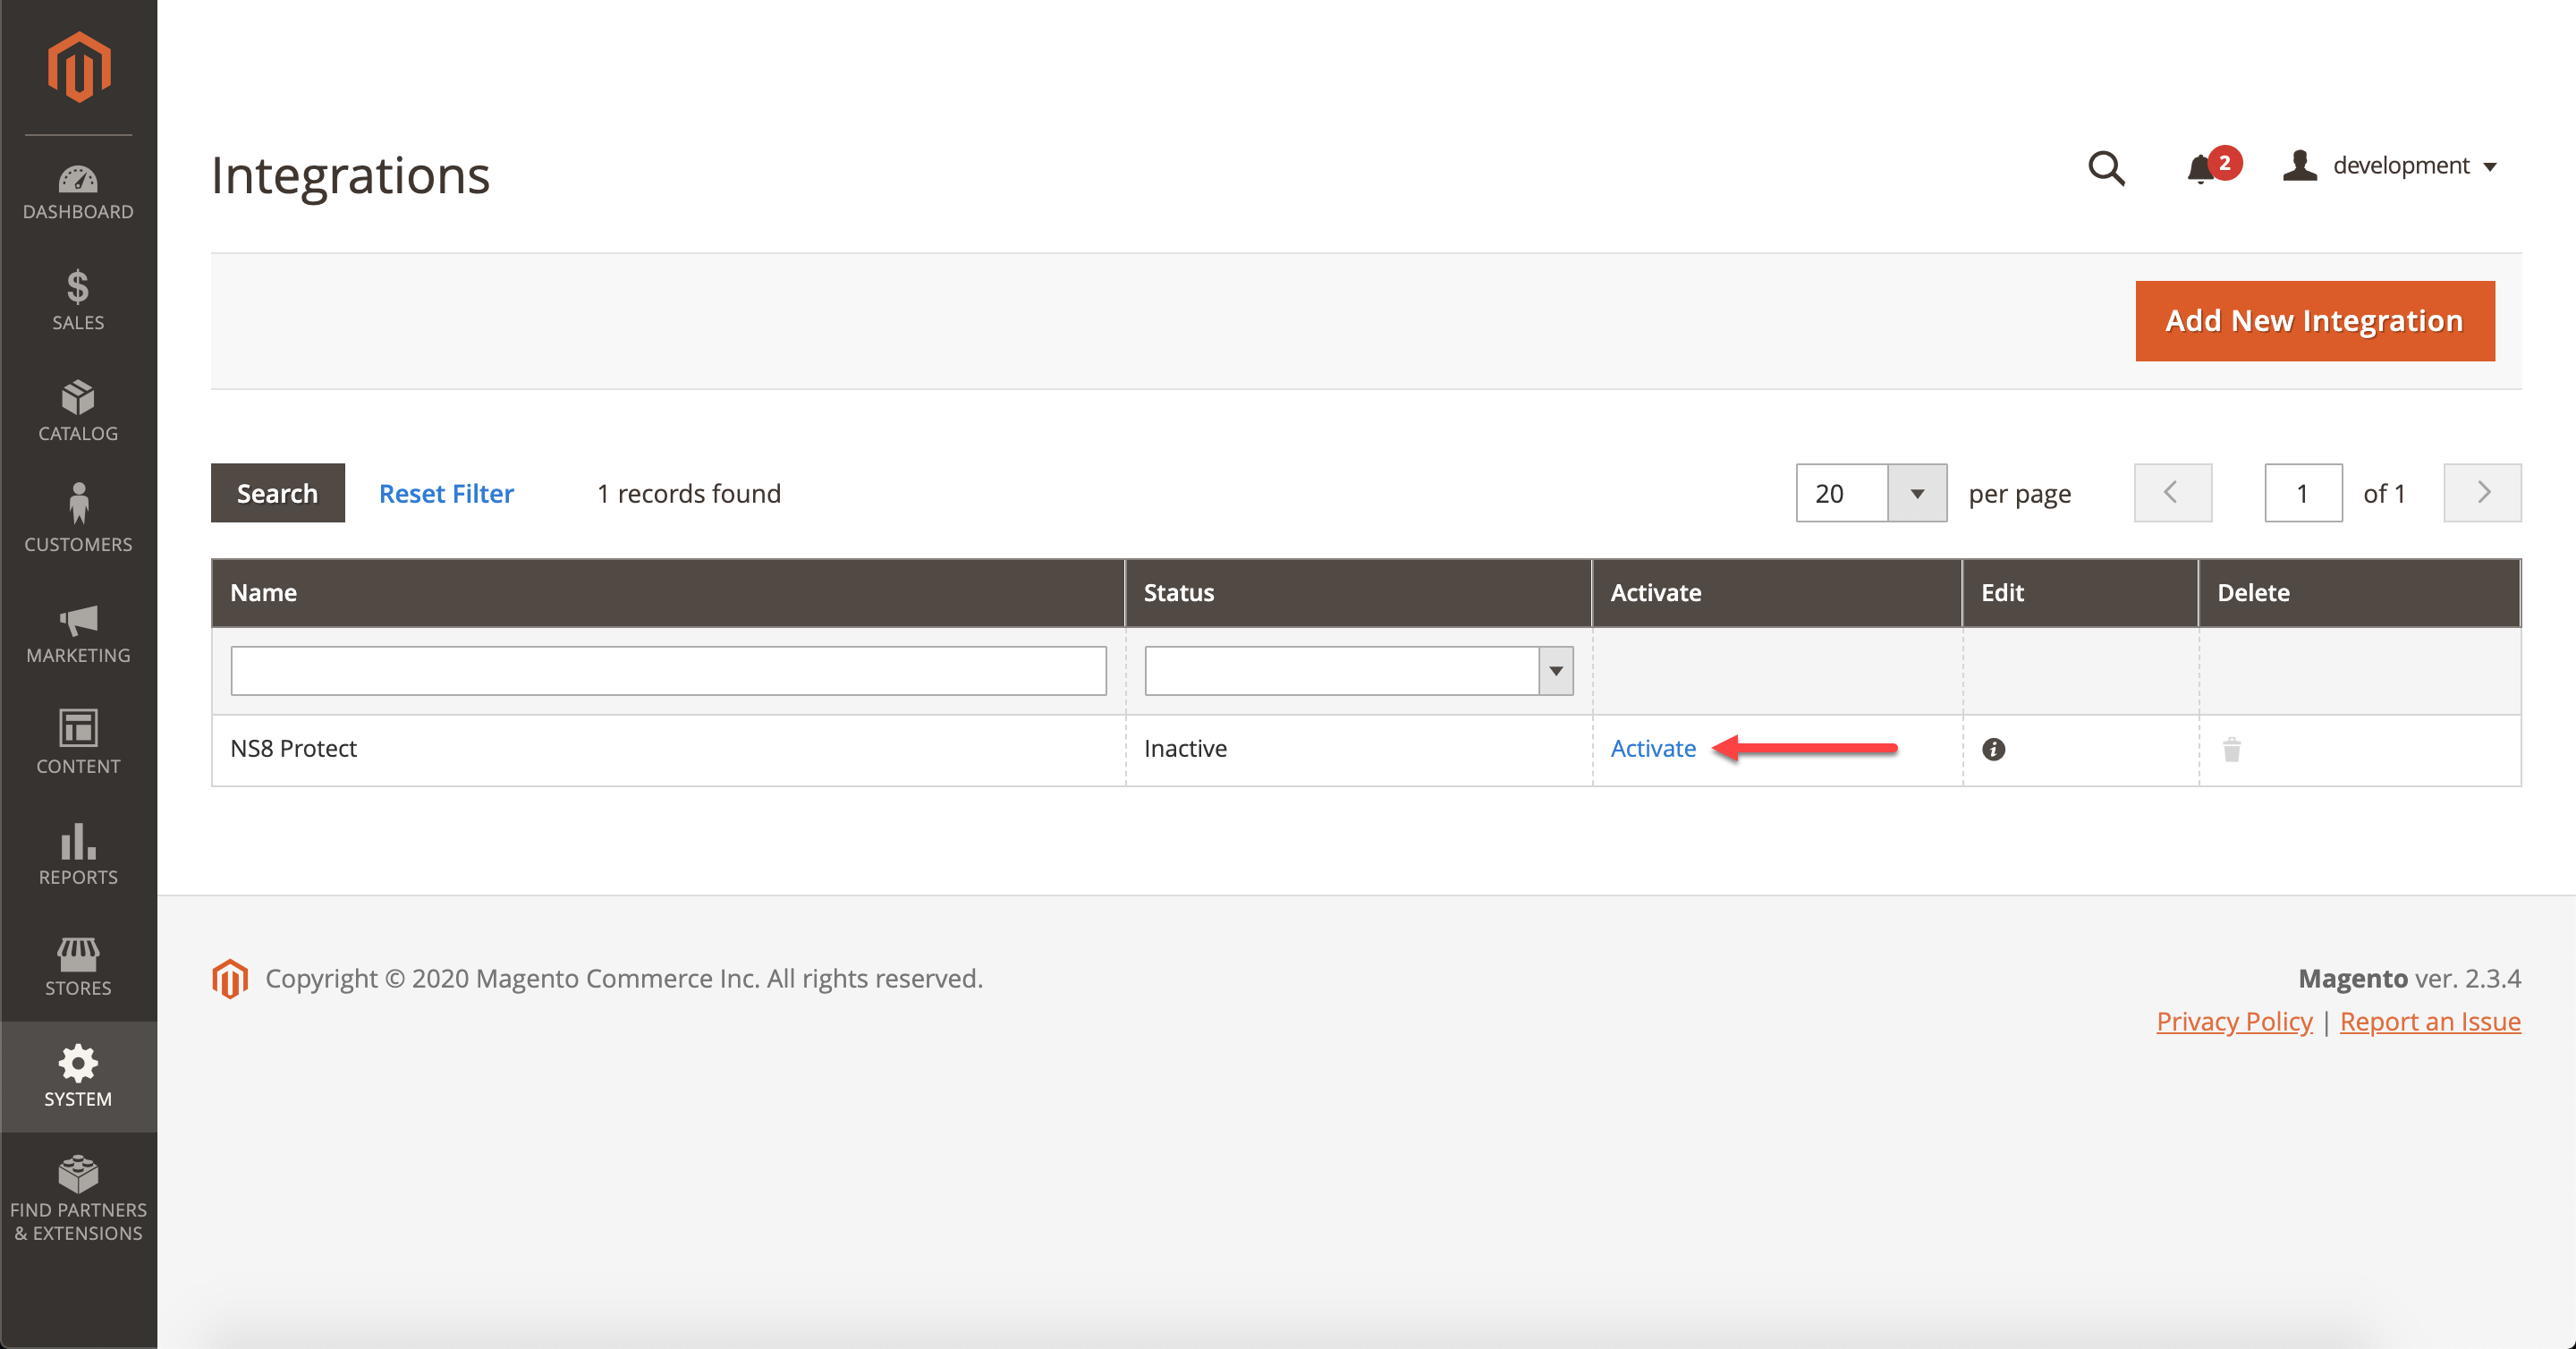2576x1349 pixels.
Task: Open the notifications bell with 2 alerts
Action: pyautogui.click(x=2203, y=168)
